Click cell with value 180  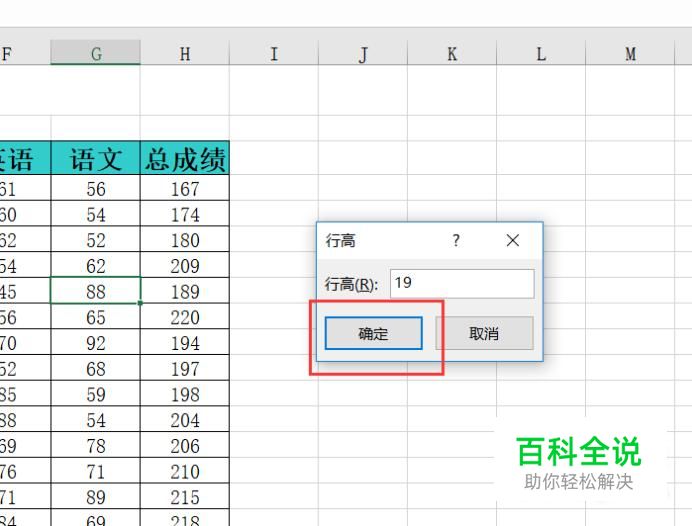point(185,240)
